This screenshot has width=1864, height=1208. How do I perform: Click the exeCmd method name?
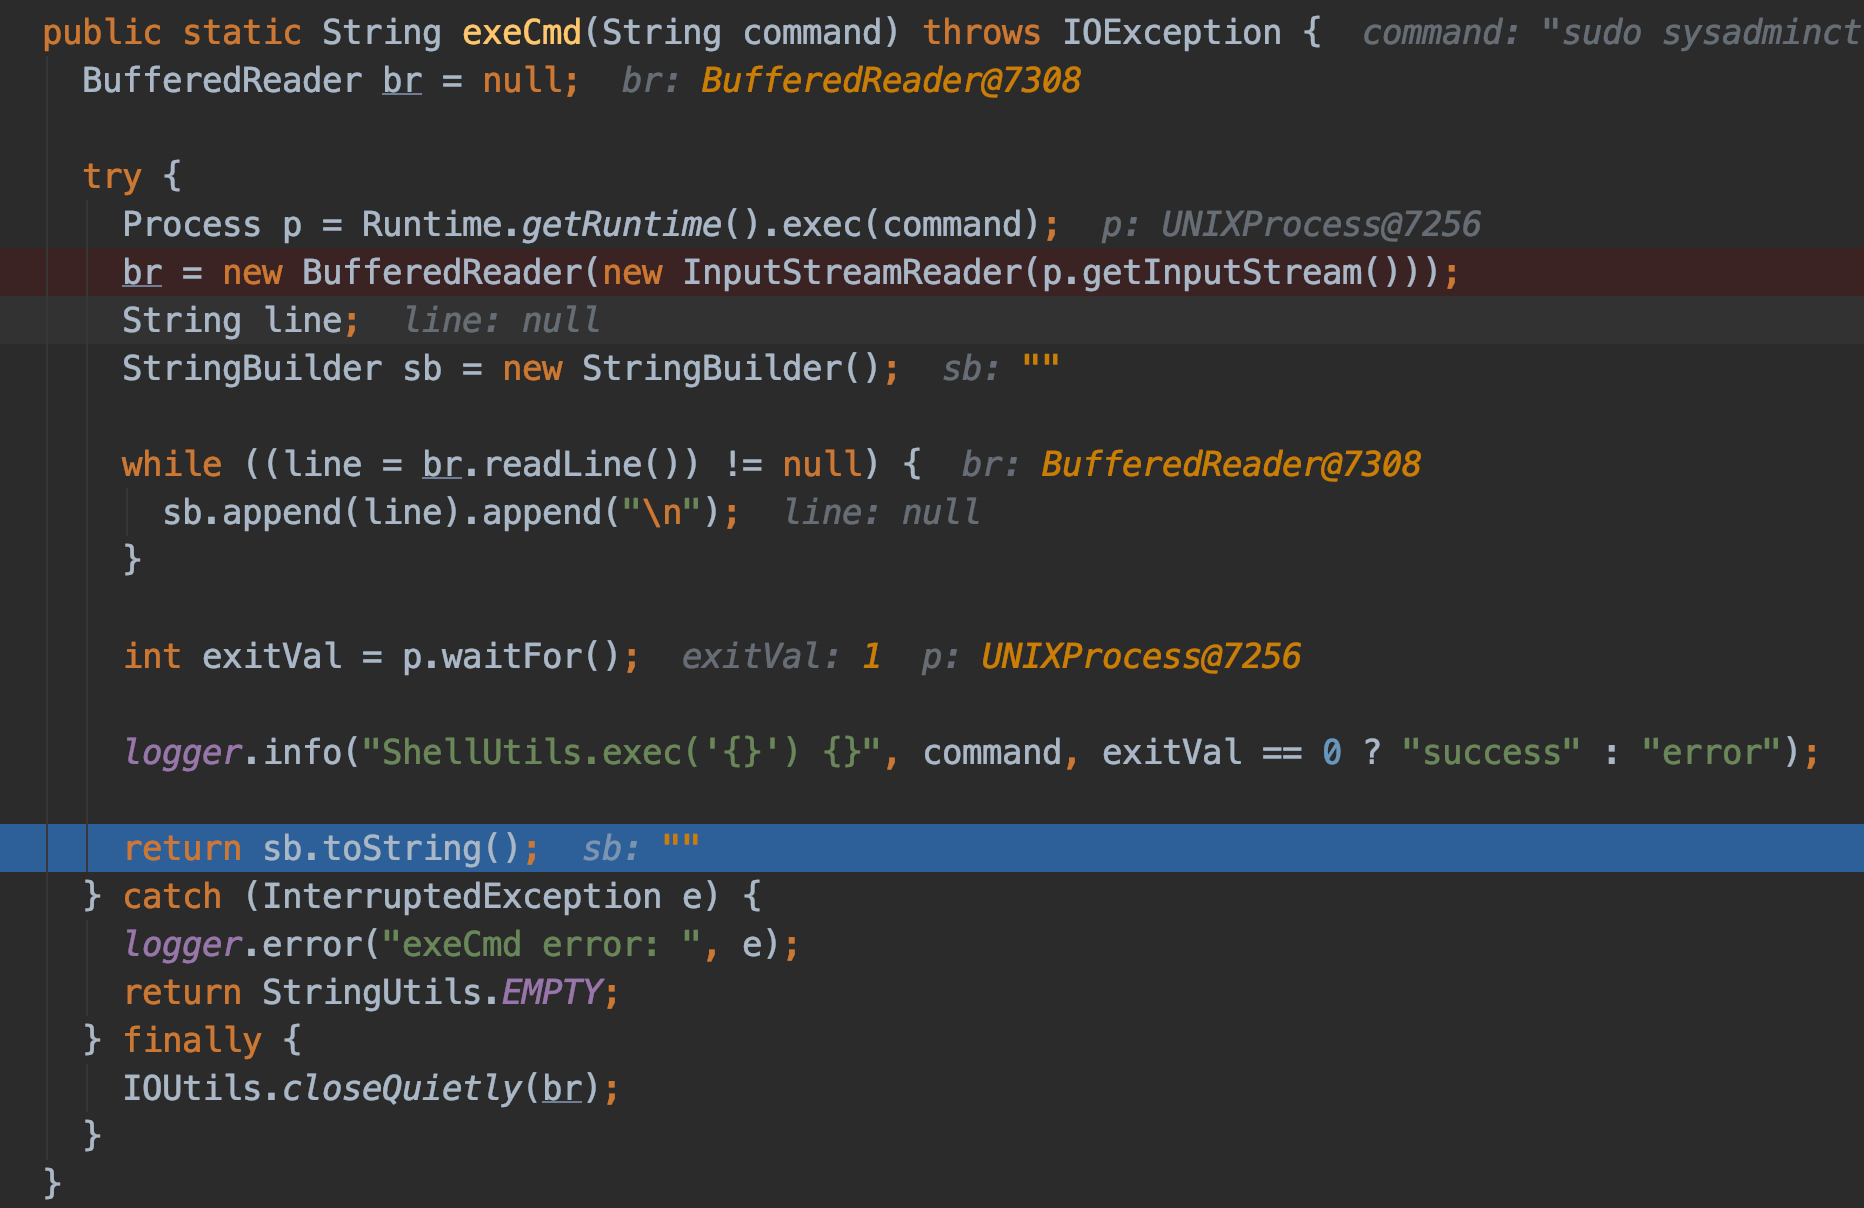pyautogui.click(x=521, y=33)
